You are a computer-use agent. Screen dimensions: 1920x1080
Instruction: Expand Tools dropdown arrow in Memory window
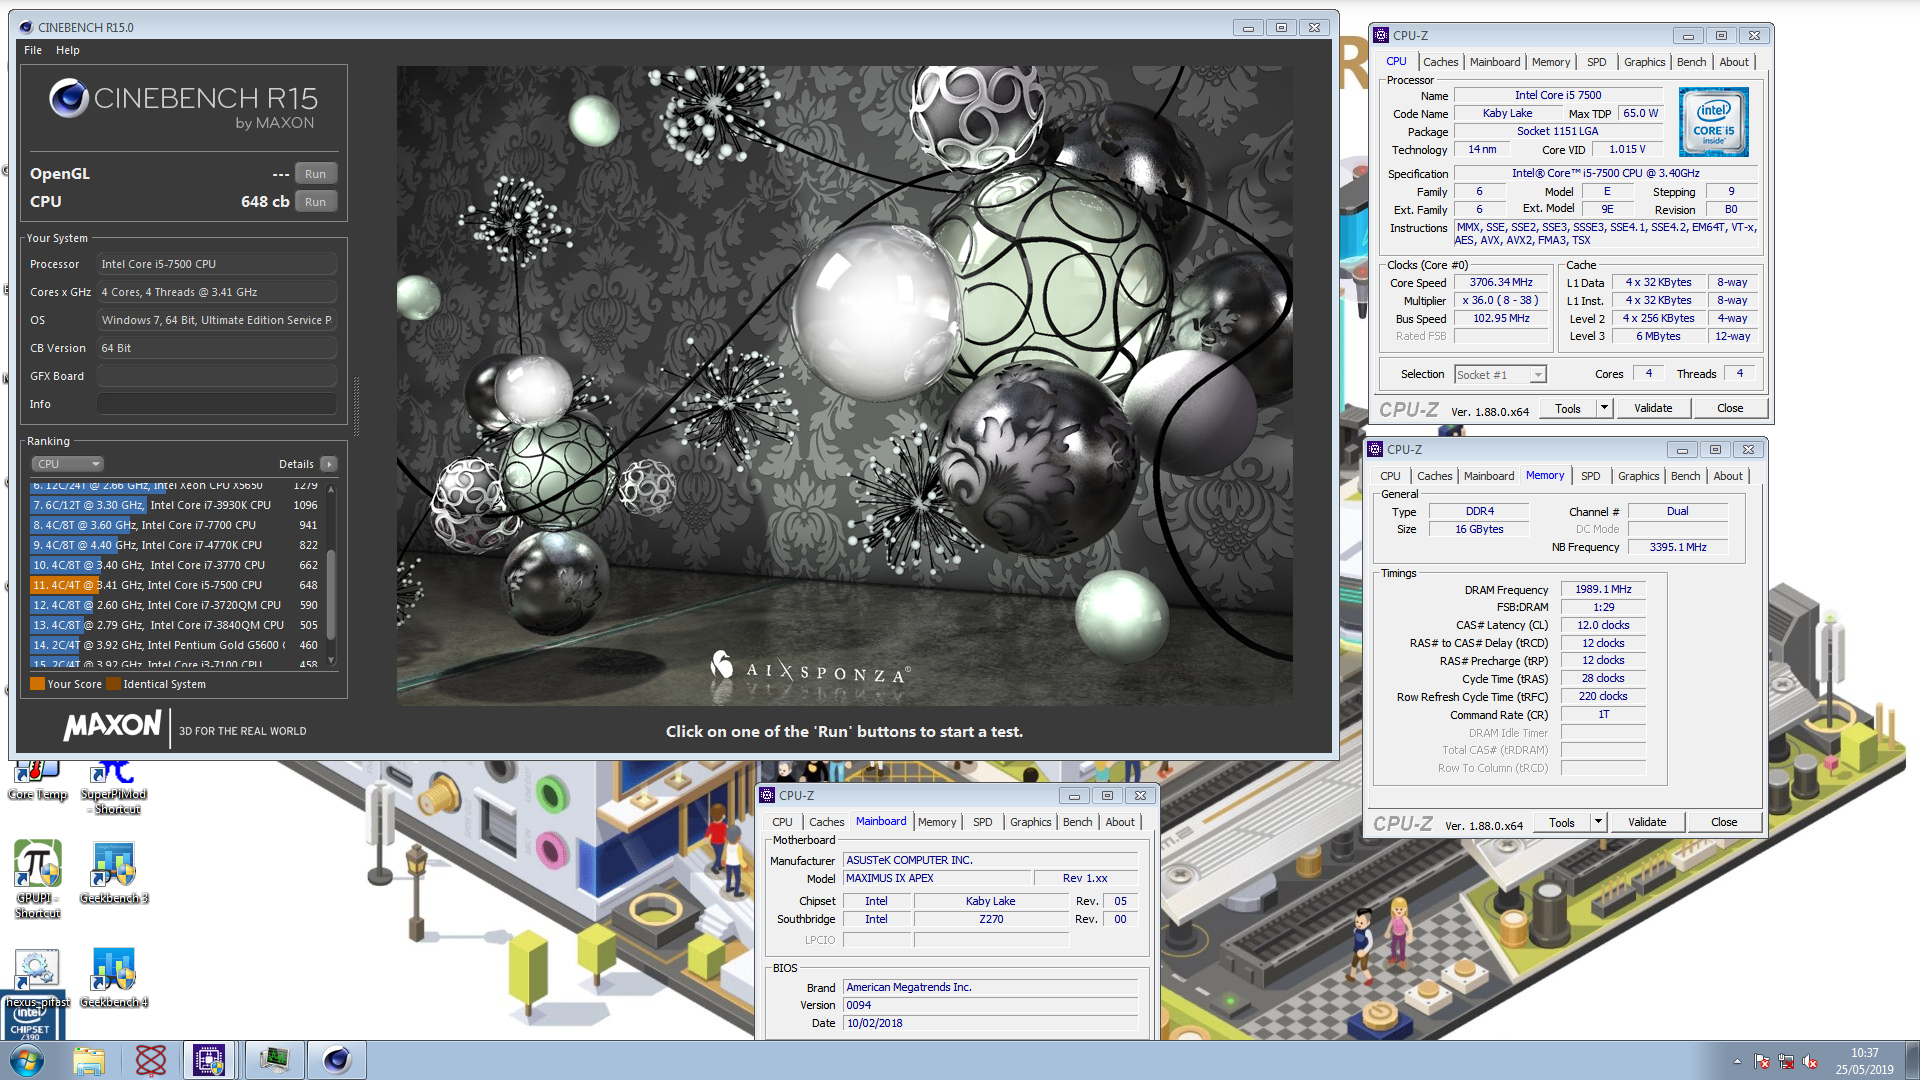coord(1598,822)
